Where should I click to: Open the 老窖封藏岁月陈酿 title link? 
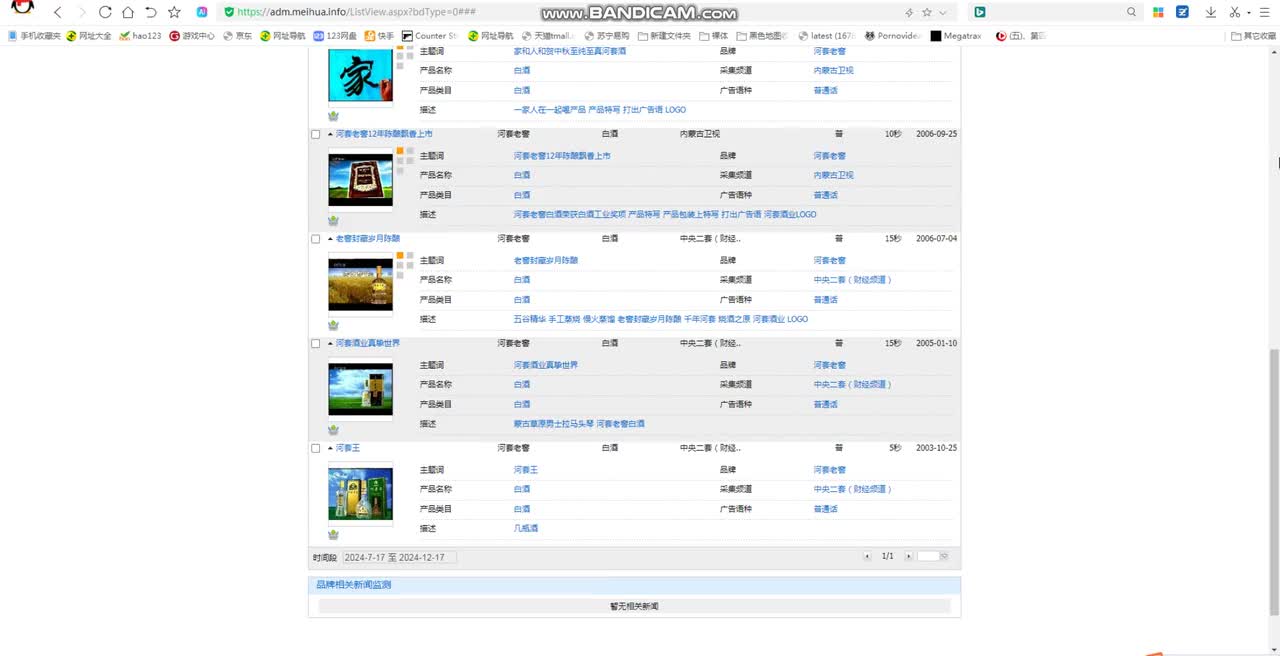point(368,239)
